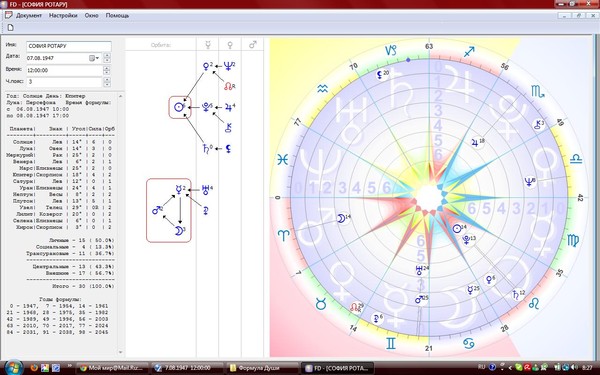600x375 pixels.
Task: Click the Sagittarius sign on chart wheel
Action: [x=469, y=52]
